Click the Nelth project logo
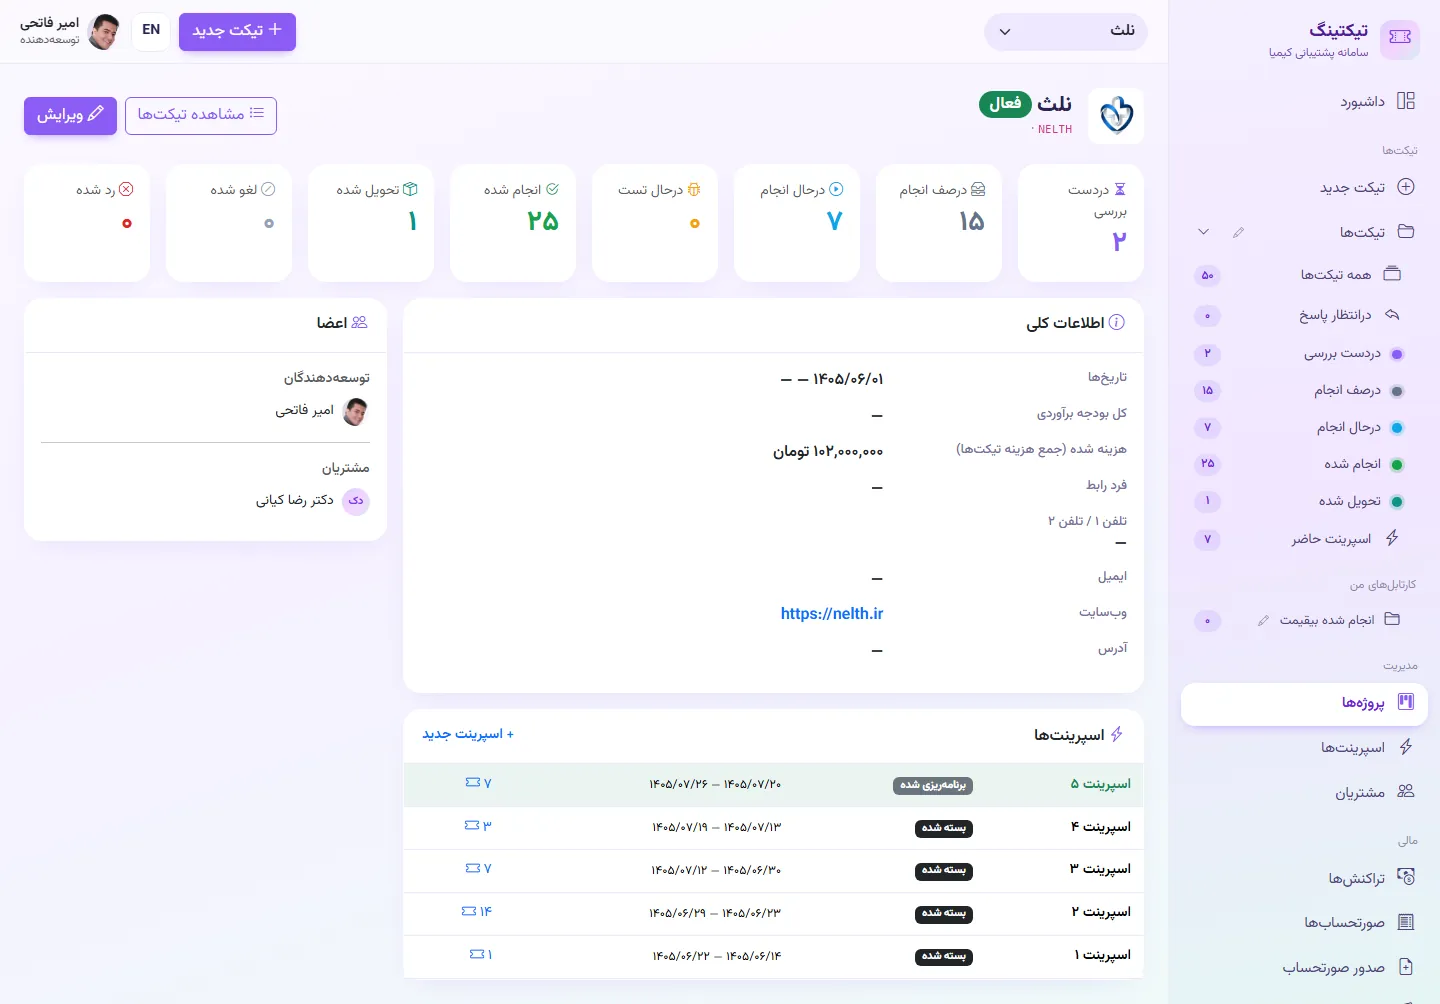This screenshot has height=1004, width=1440. pos(1116,116)
